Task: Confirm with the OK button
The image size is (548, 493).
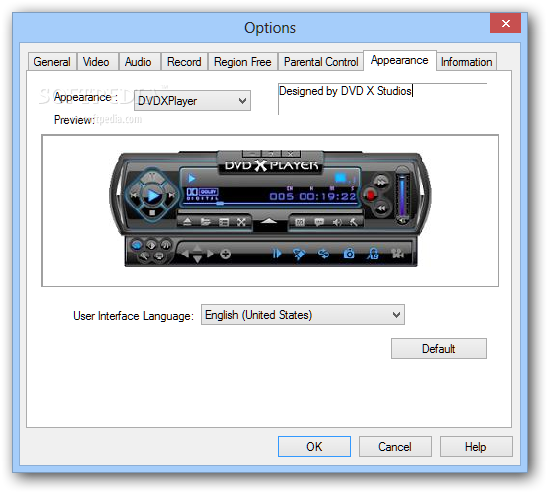Action: 314,447
